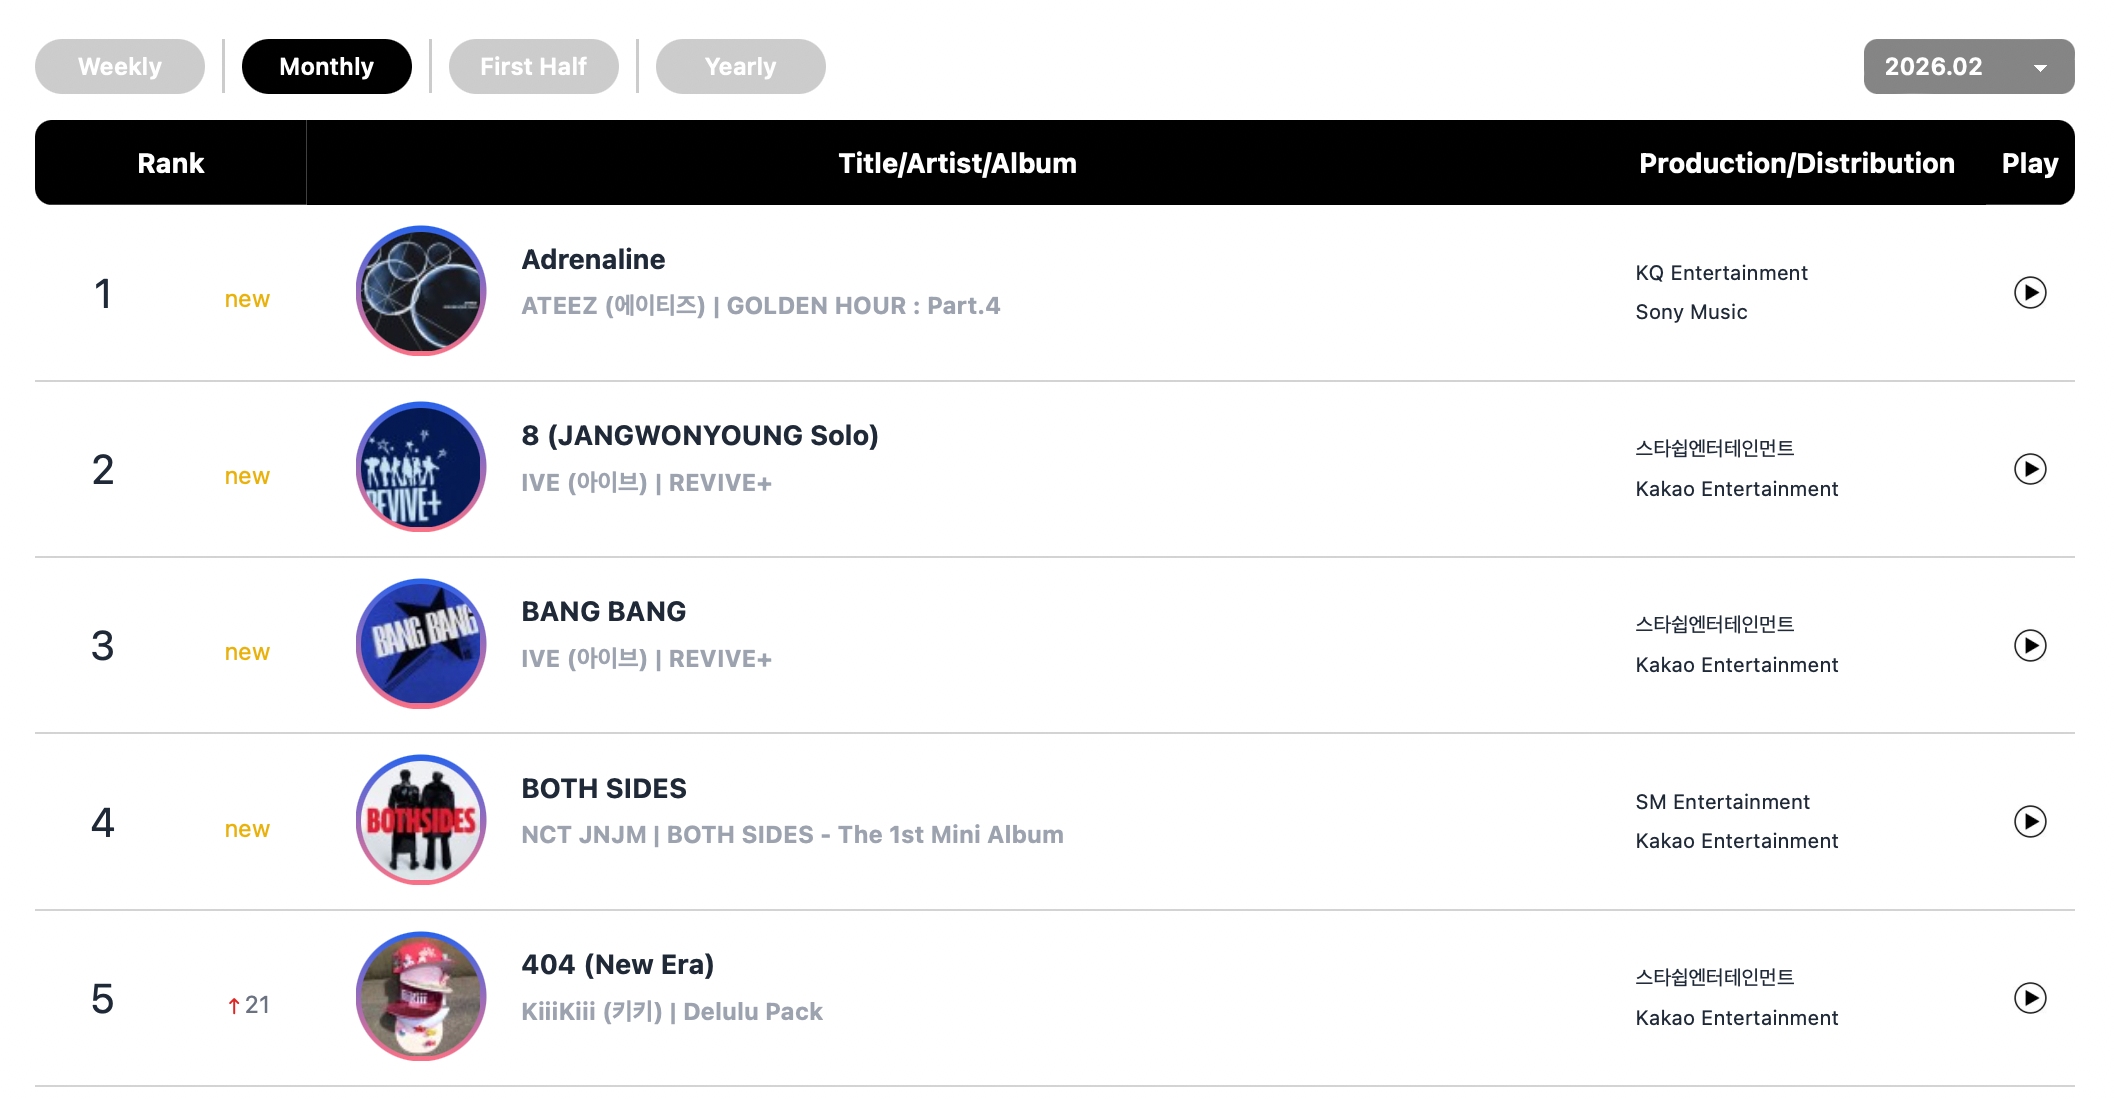Image resolution: width=2114 pixels, height=1099 pixels.
Task: Open the BANG BANG cover image
Action: coord(421,644)
